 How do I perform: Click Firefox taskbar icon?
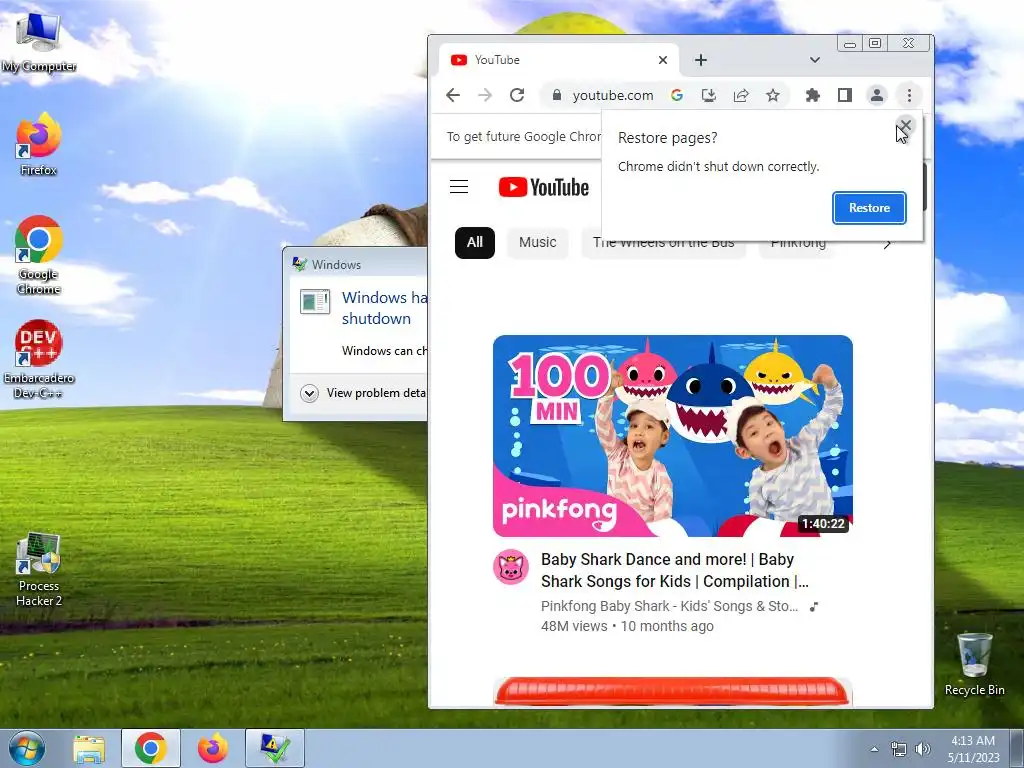point(212,748)
